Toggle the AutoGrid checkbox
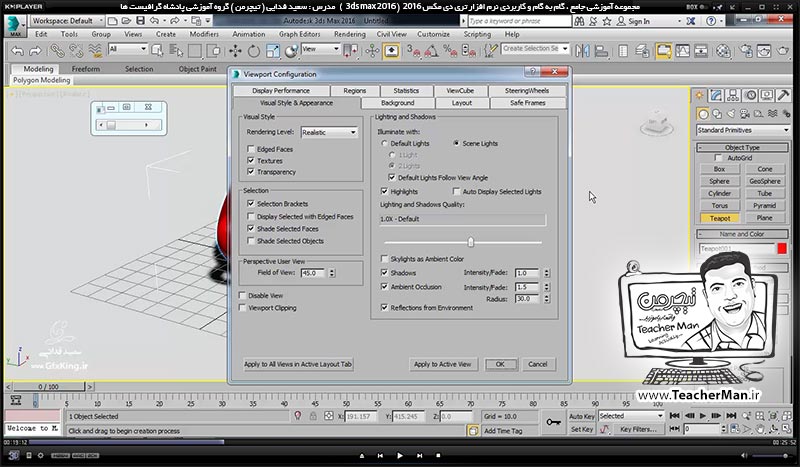This screenshot has width=800, height=467. tap(718, 158)
